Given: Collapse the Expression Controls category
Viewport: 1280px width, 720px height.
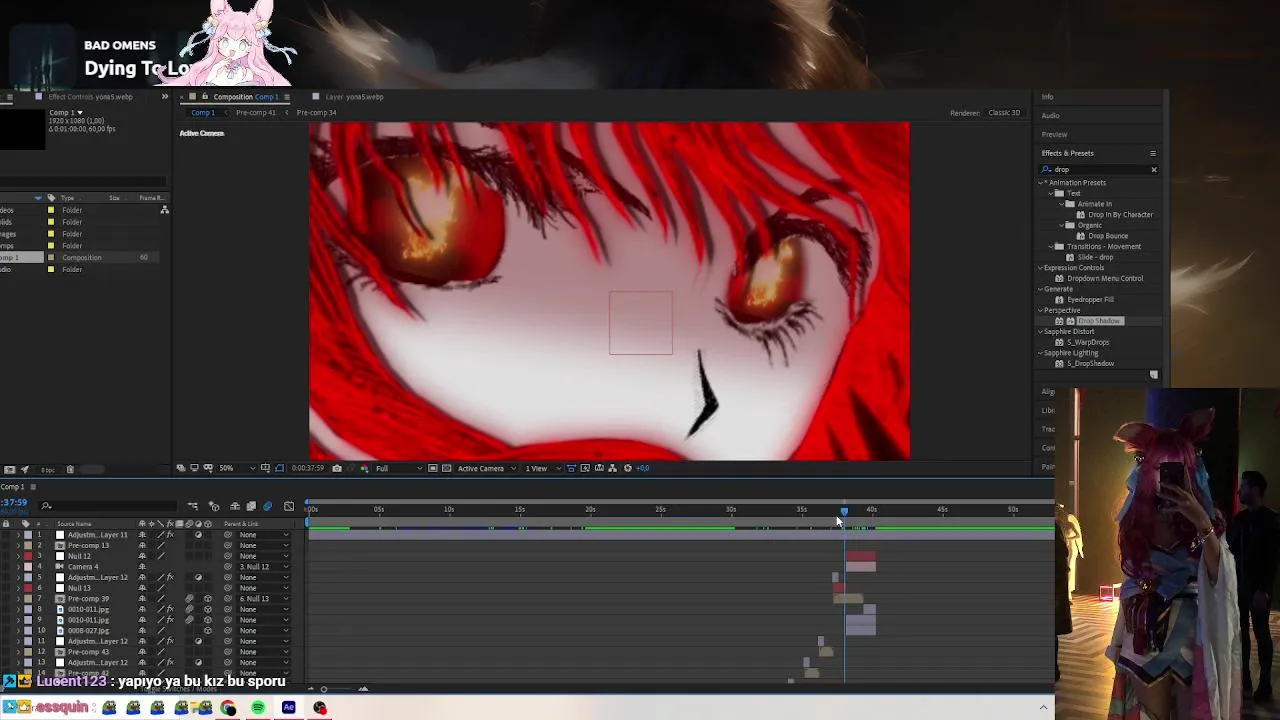Looking at the screenshot, I should tap(1041, 268).
